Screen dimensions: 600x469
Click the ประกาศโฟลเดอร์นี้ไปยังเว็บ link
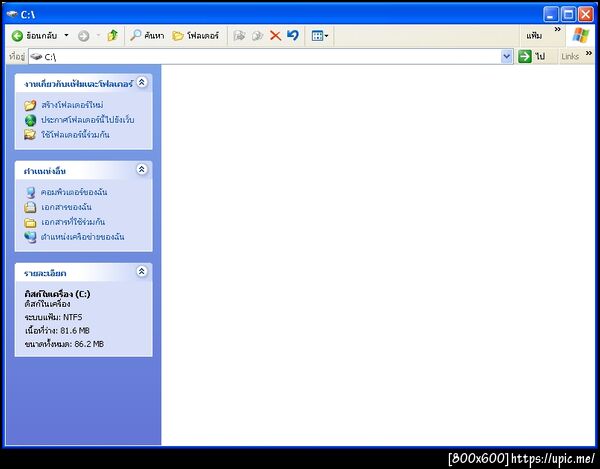[88, 120]
